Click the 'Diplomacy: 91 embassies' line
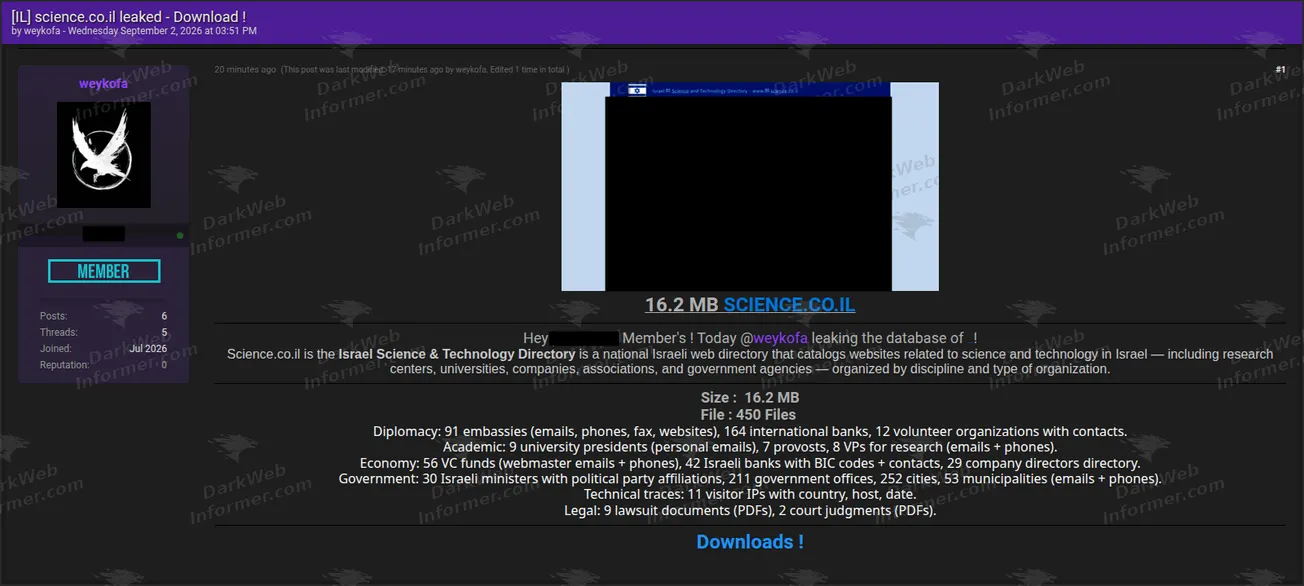Image resolution: width=1304 pixels, height=586 pixels. pyautogui.click(x=750, y=431)
